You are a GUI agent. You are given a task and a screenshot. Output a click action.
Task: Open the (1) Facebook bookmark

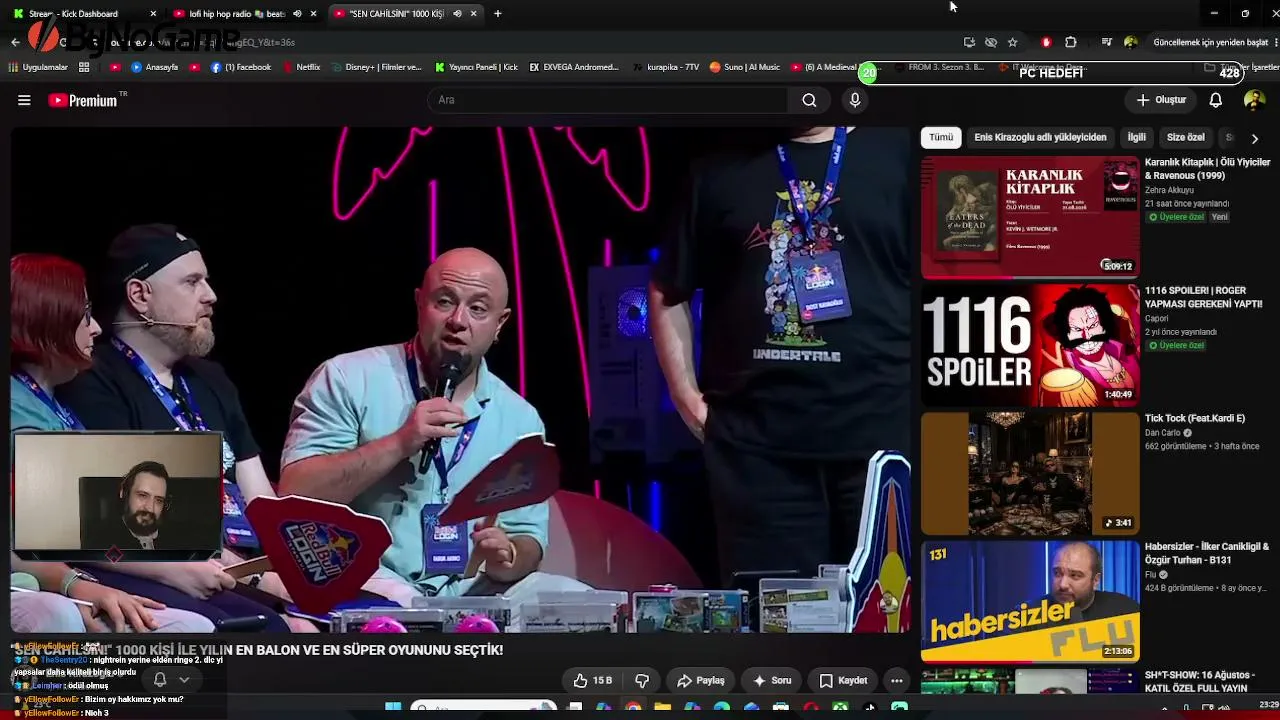pos(241,67)
